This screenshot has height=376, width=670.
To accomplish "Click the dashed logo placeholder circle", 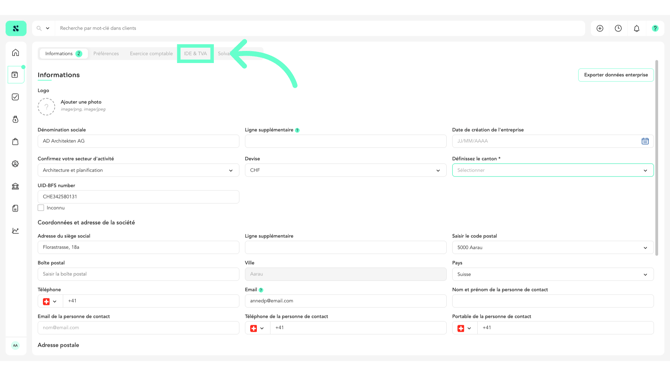I will [46, 107].
